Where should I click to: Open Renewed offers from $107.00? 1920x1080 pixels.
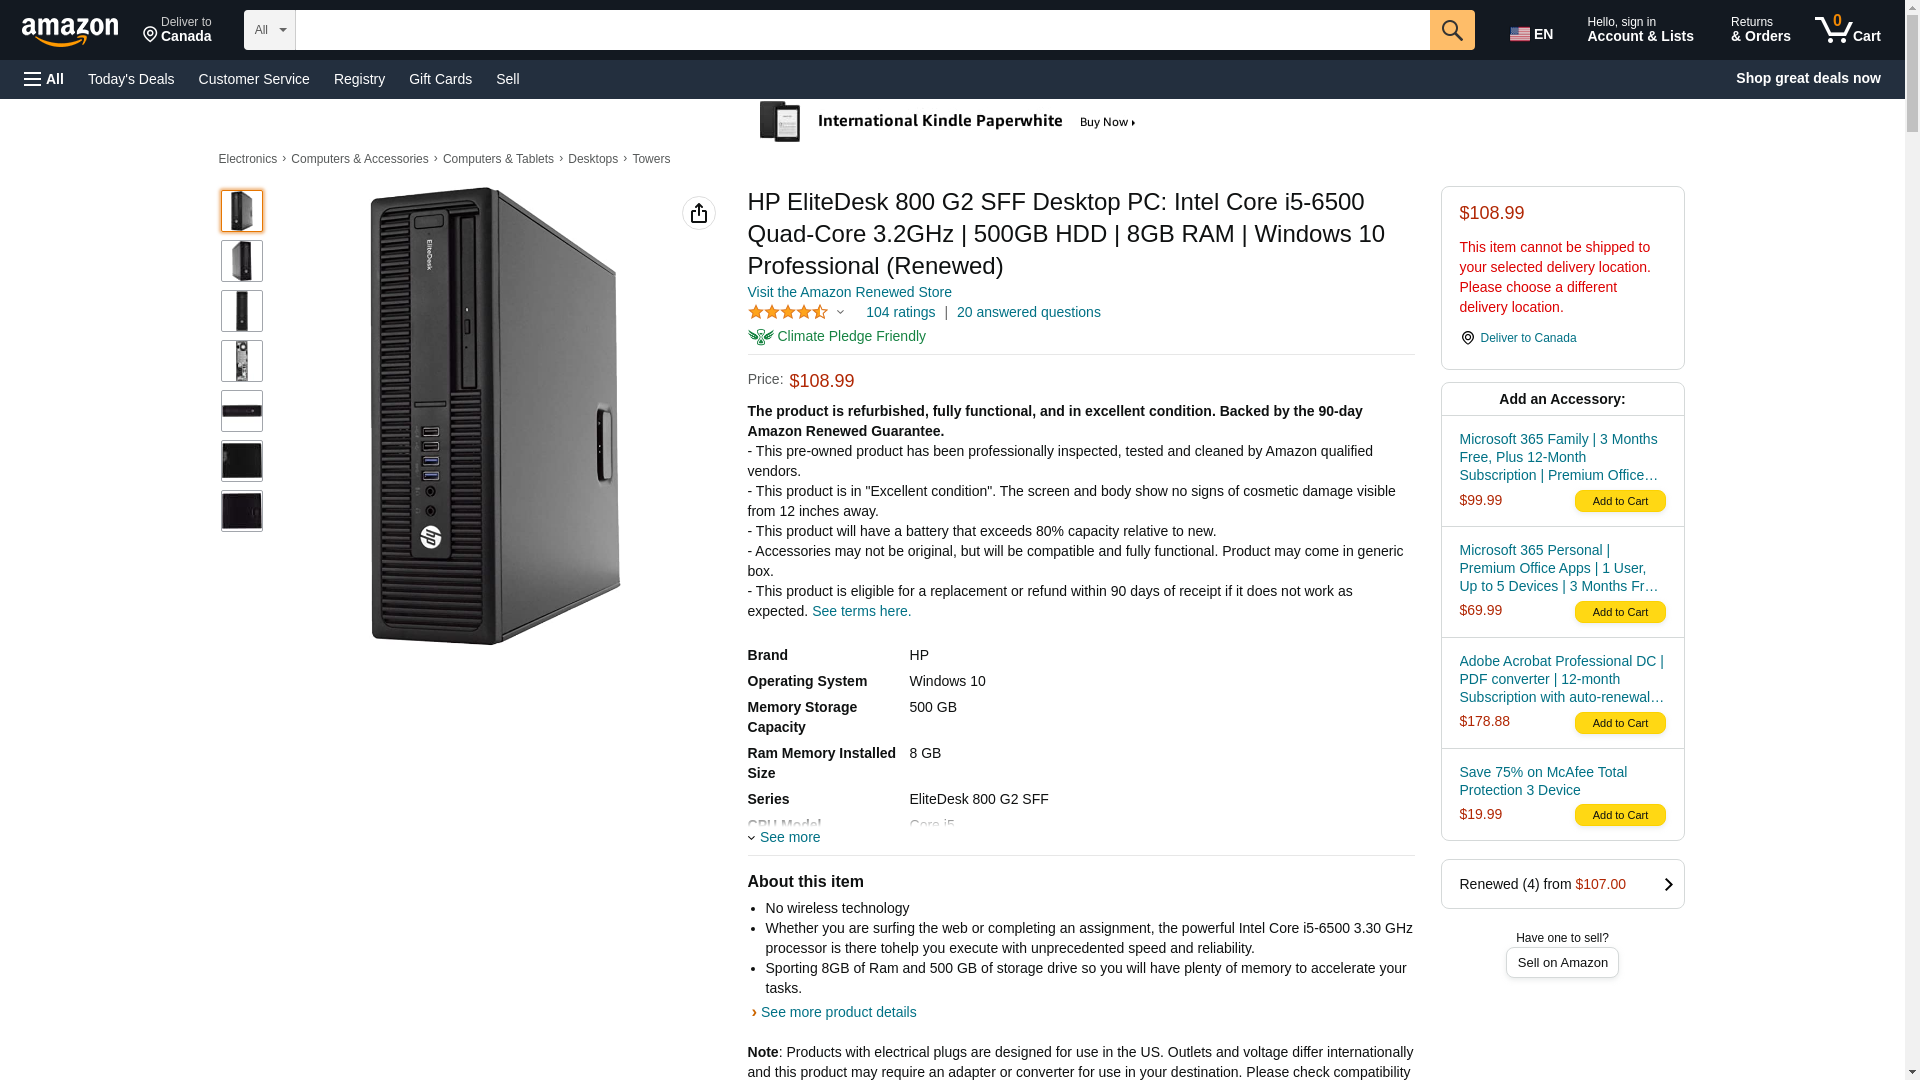tap(1562, 884)
